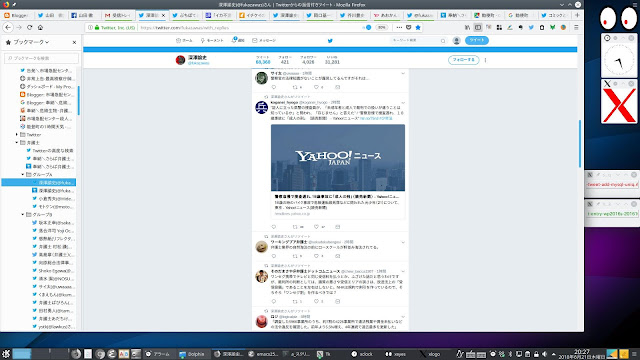Retweet the 弁護士ドットコムニュース tweet
The height and width of the screenshot is (360, 640).
(x=295, y=301)
